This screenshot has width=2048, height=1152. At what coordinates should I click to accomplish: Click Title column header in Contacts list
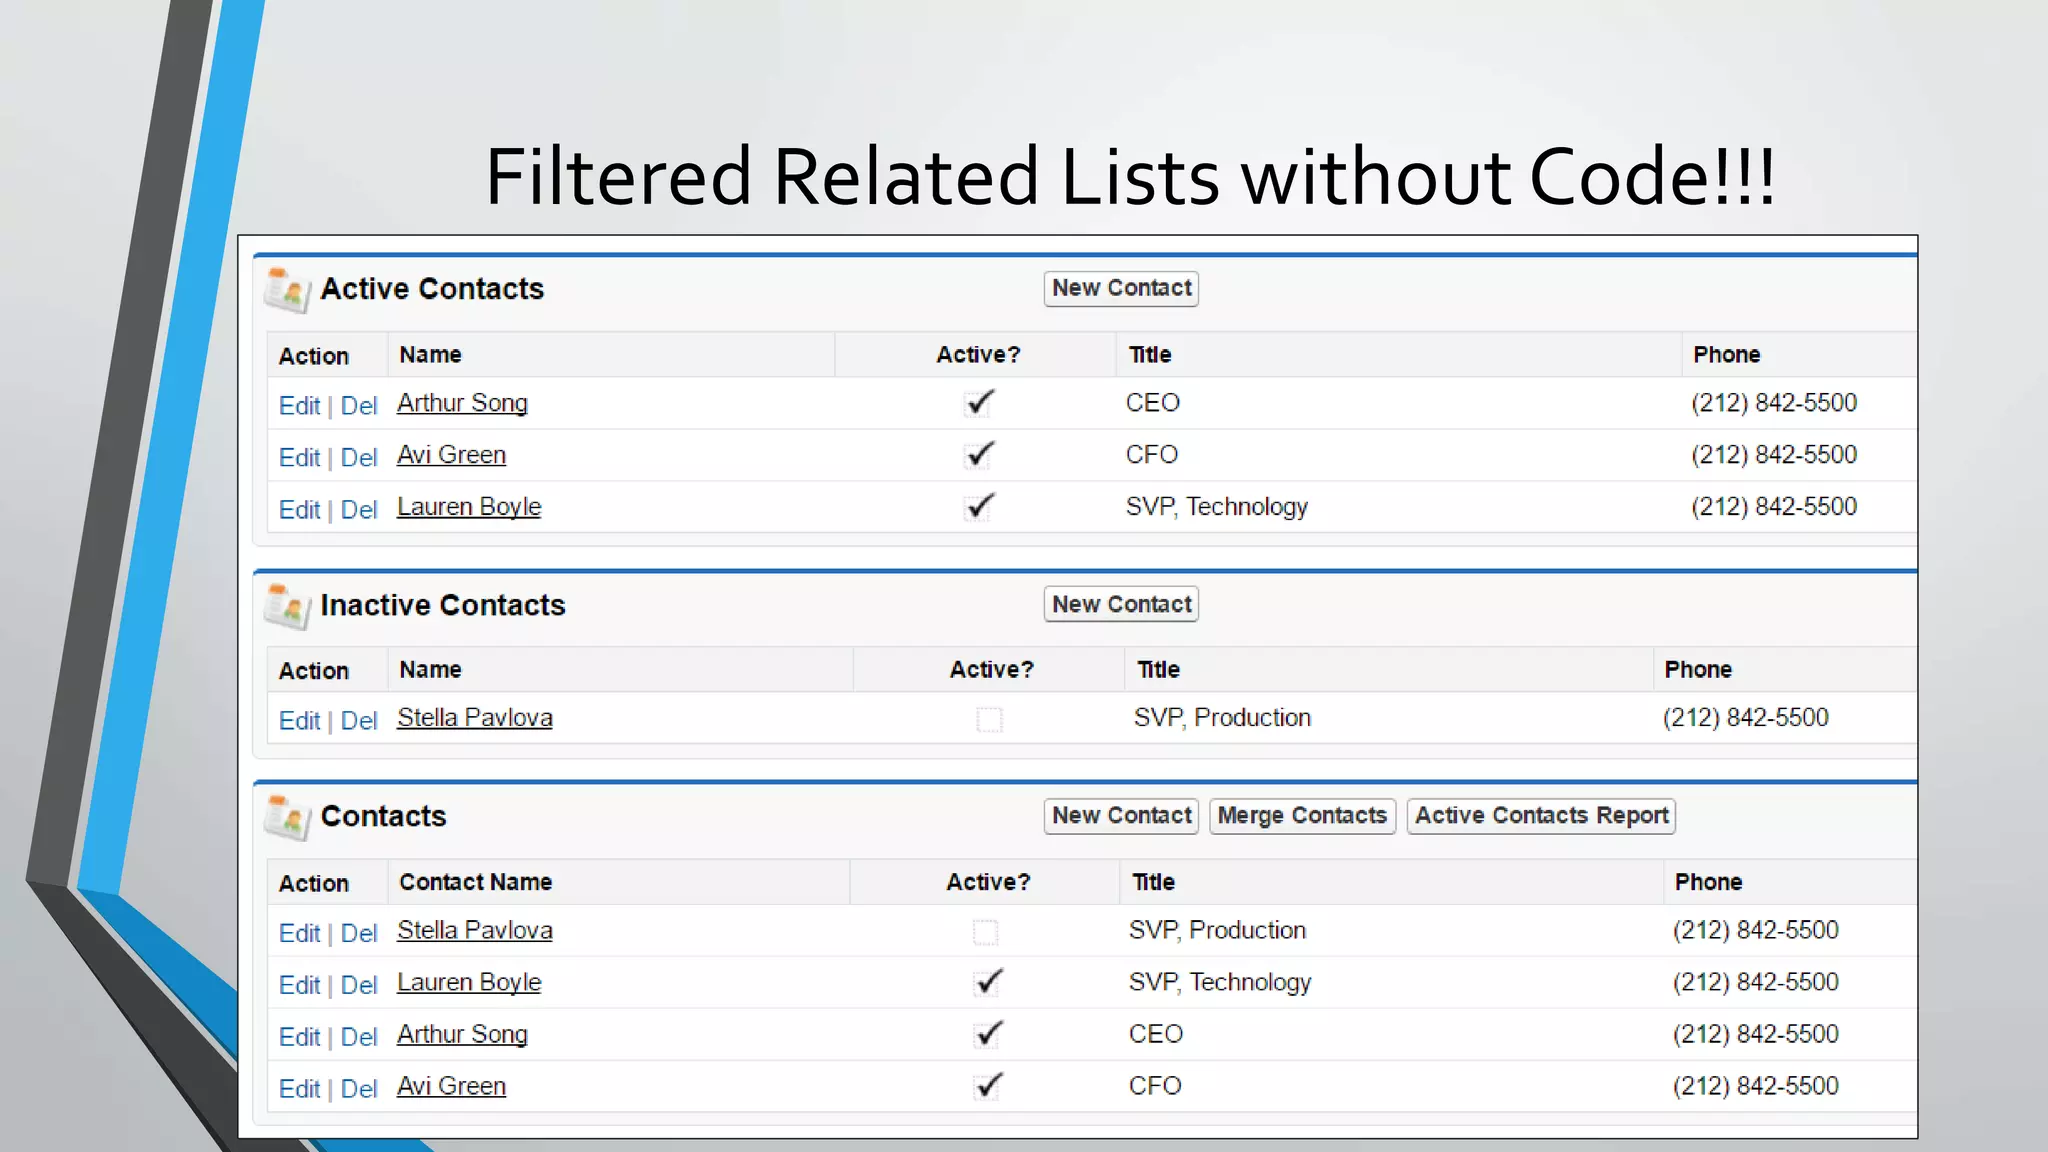point(1153,882)
